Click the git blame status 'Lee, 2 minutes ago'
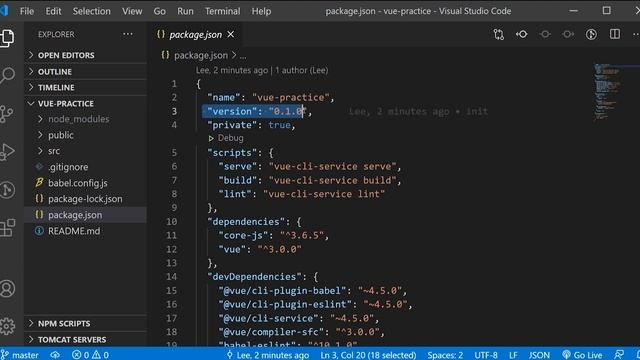The image size is (640, 360). click(268, 355)
